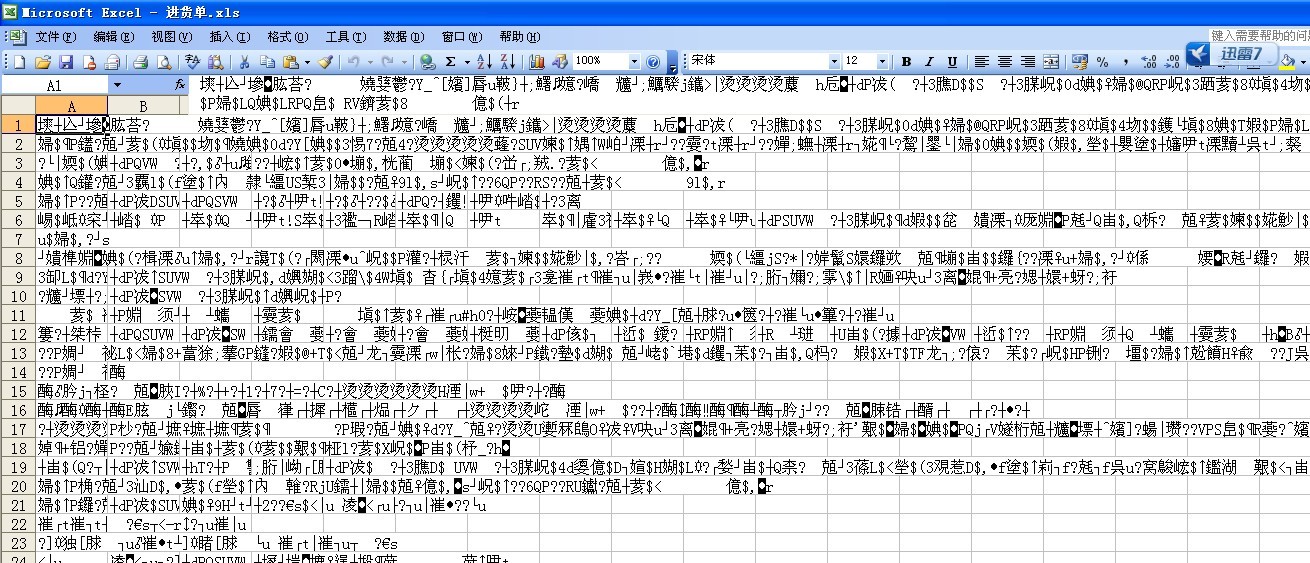Toggle Italic formatting
The width and height of the screenshot is (1310, 563).
point(929,61)
